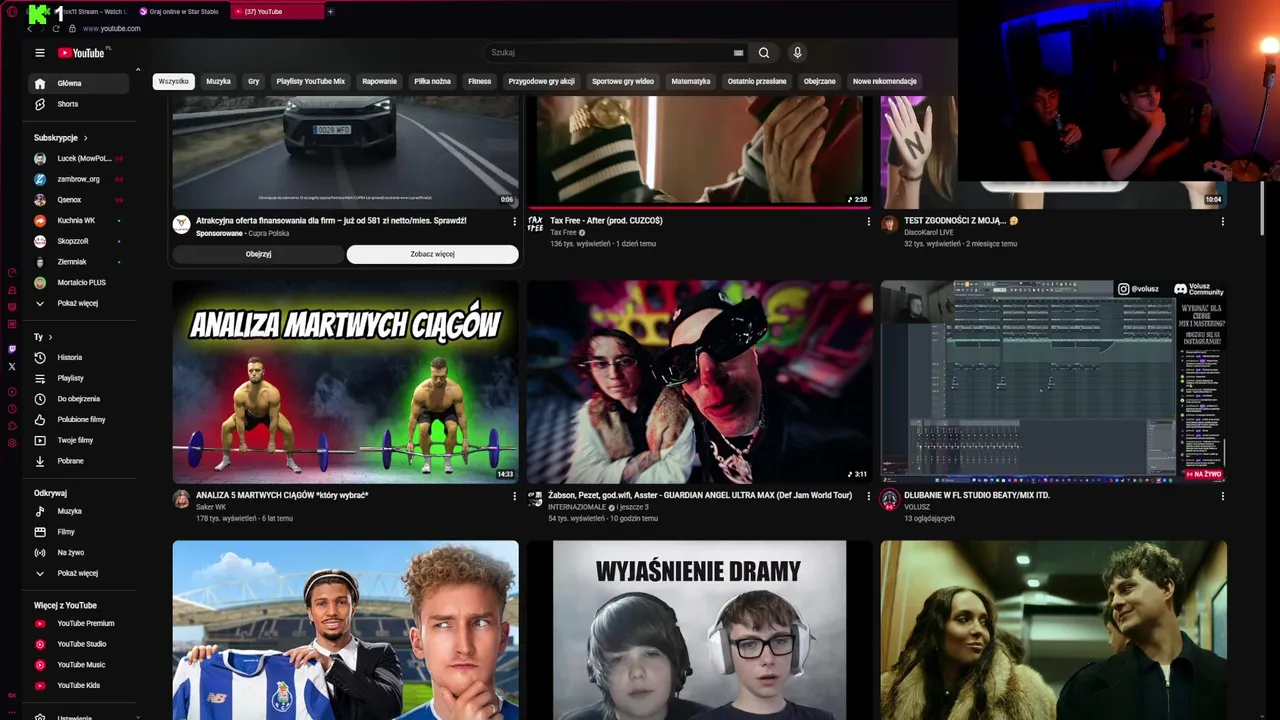Start voice search with the microphone
The width and height of the screenshot is (1280, 720).
tap(797, 53)
